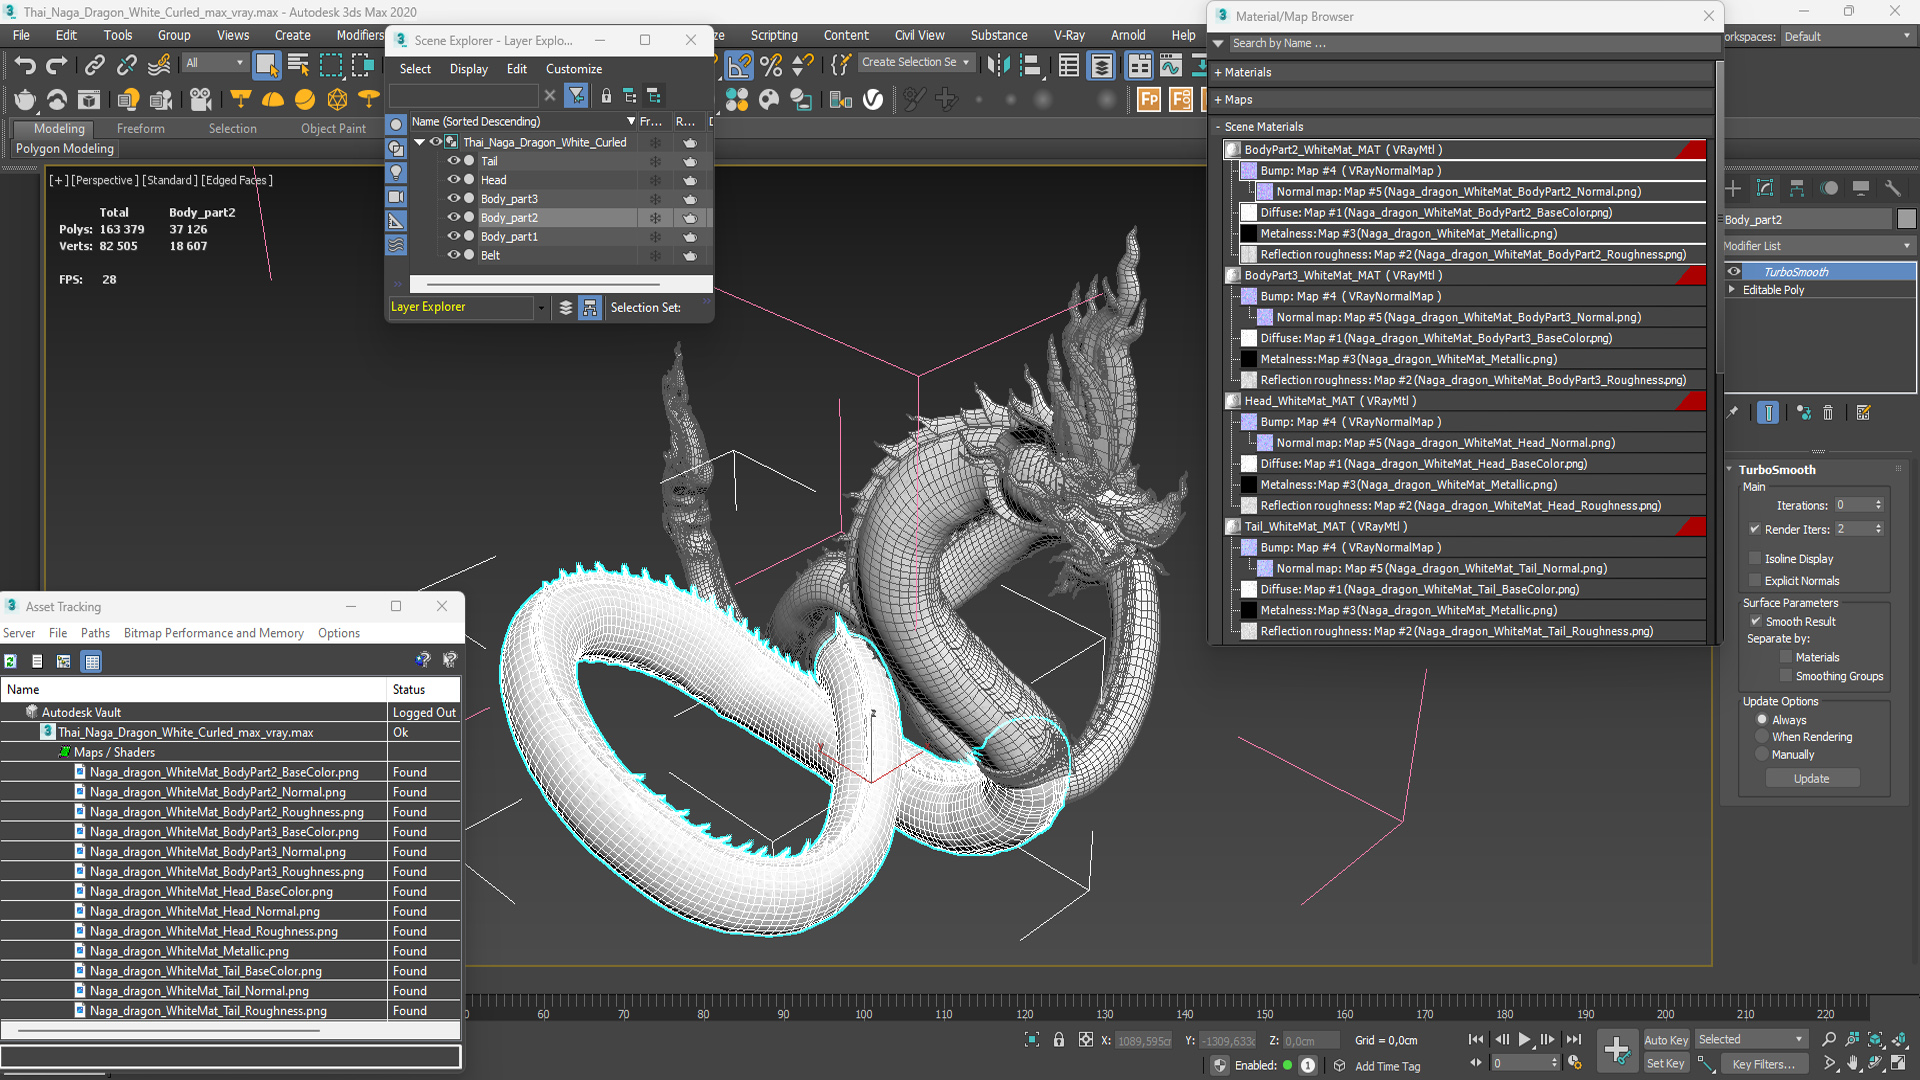Open the Create Selection Set dropdown
The height and width of the screenshot is (1080, 1920).
point(915,62)
